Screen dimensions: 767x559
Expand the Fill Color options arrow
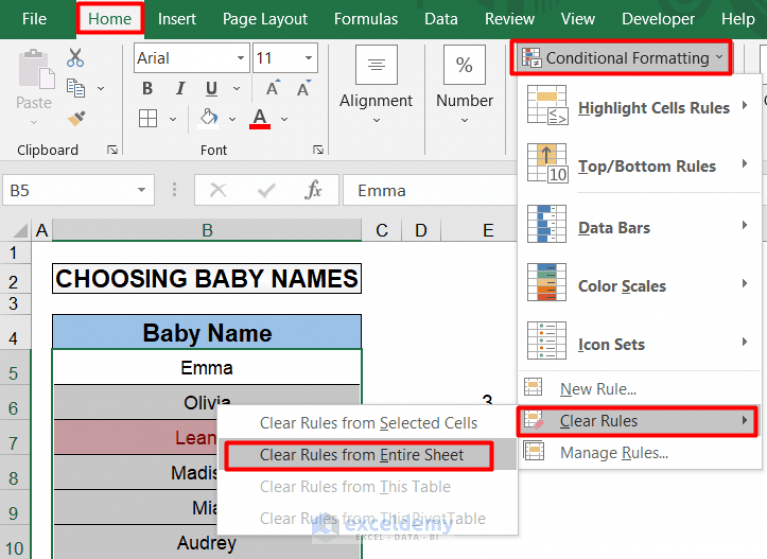[x=232, y=119]
